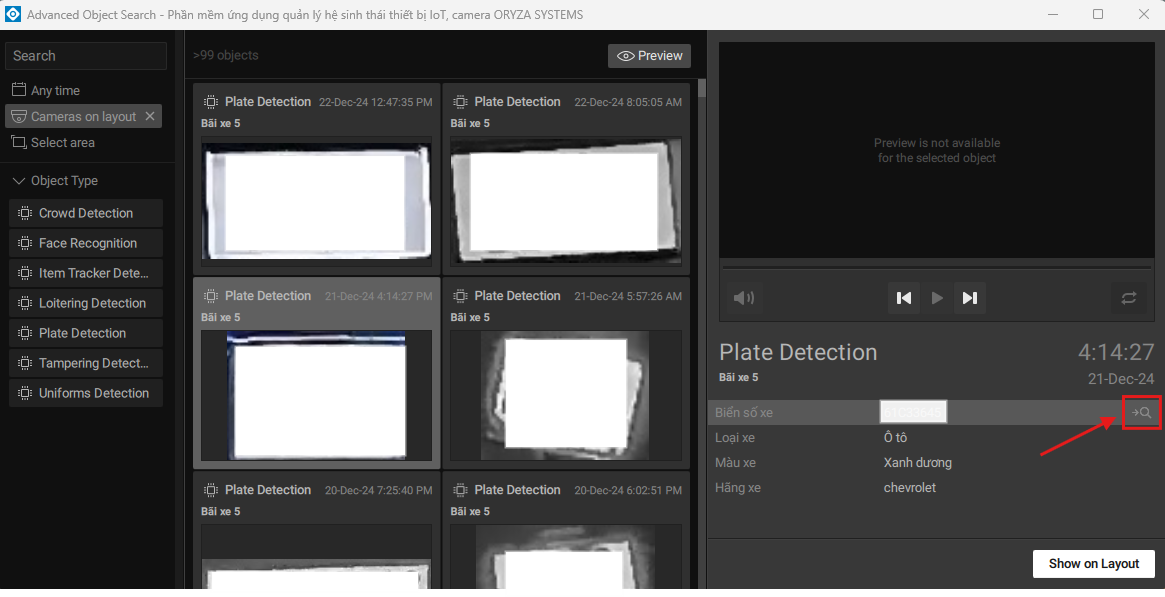Click the 'Hãng xe' attribute label
The image size is (1165, 597).
coord(738,488)
